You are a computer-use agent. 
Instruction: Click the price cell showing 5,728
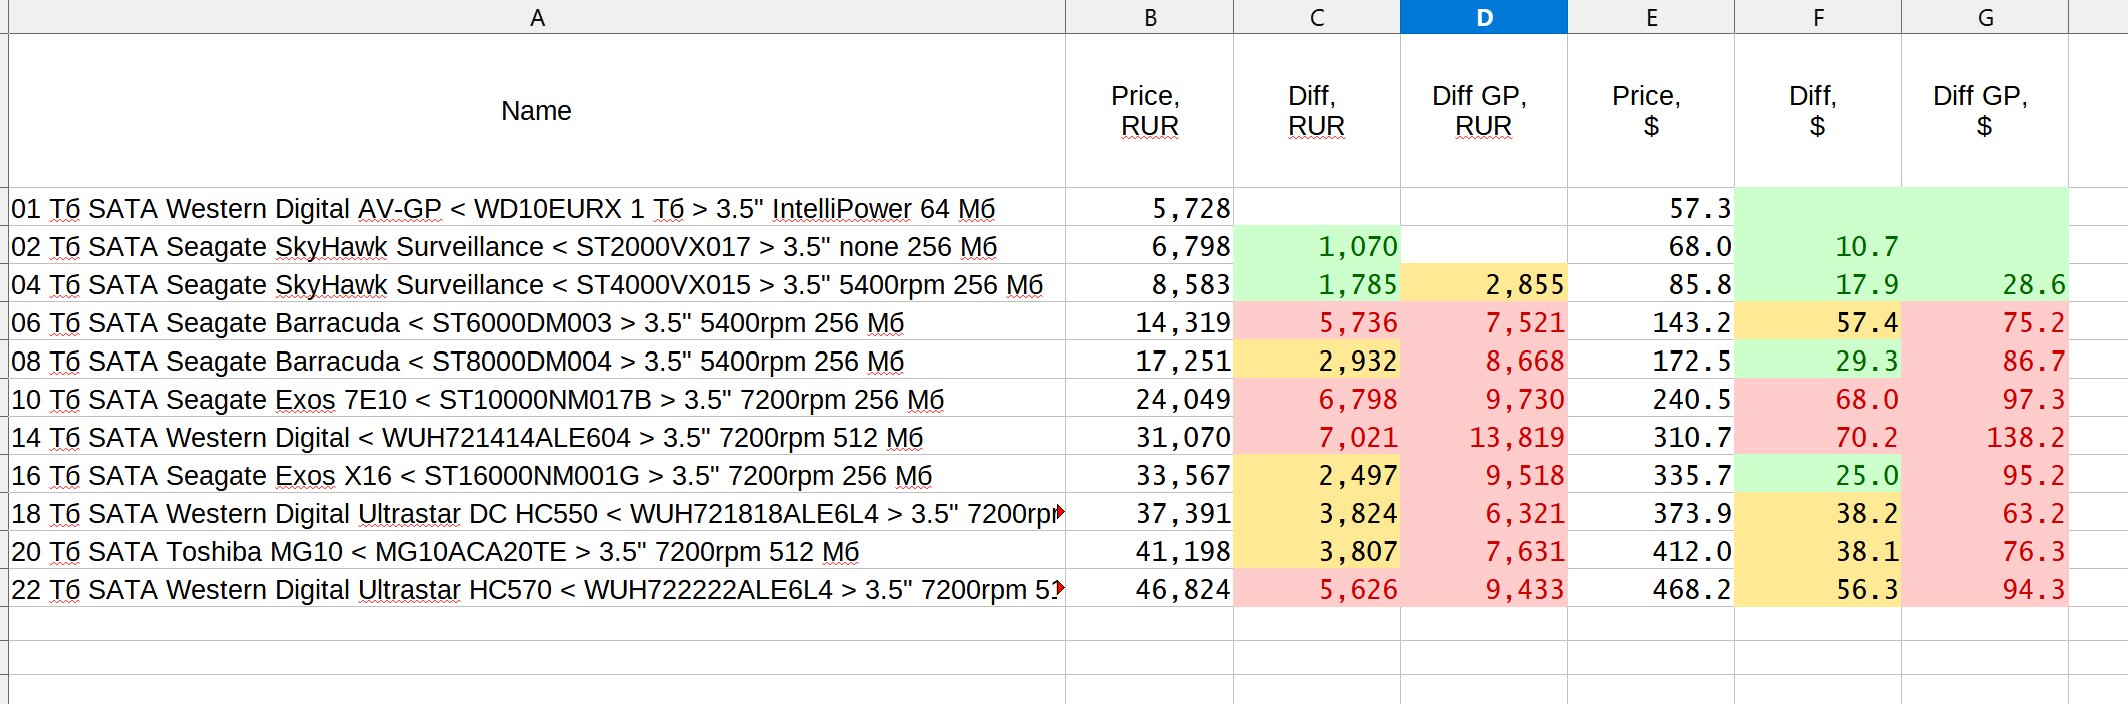[x=1149, y=208]
